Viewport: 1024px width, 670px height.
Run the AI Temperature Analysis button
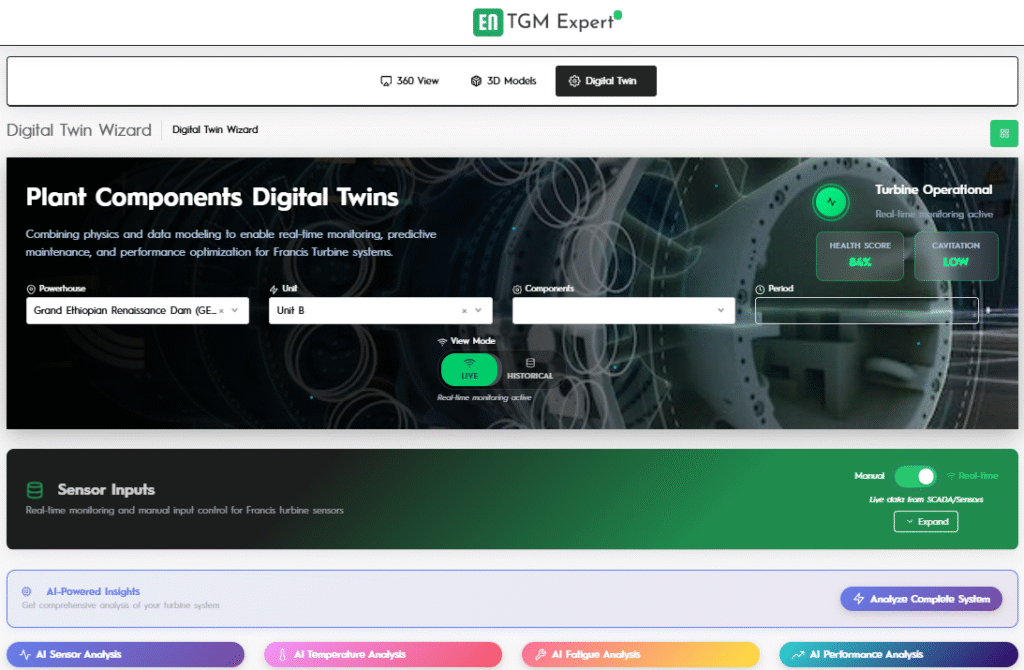[x=382, y=655]
